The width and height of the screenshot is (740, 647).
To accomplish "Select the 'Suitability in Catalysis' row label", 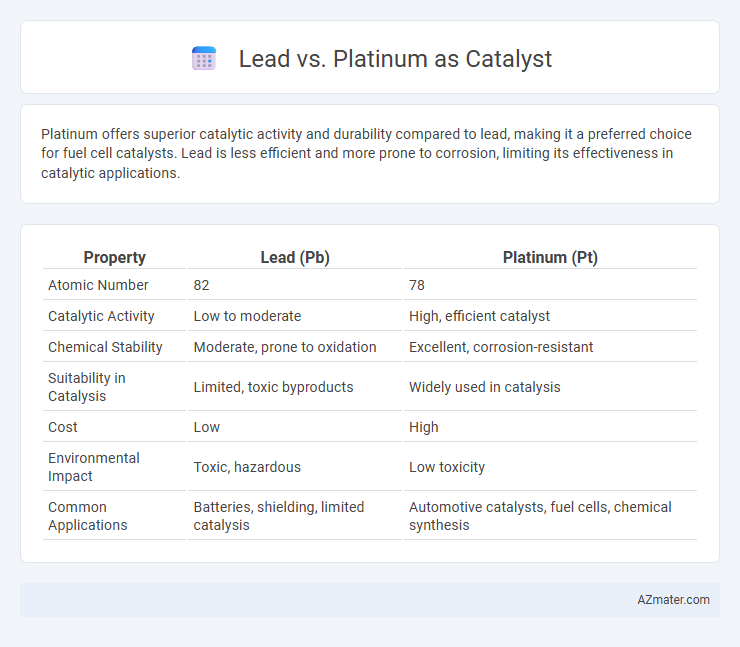I will [x=87, y=387].
